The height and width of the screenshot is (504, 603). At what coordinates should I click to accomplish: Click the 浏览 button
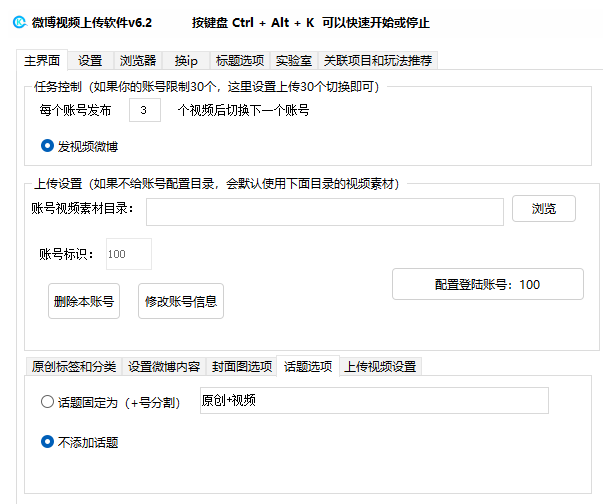coord(544,209)
